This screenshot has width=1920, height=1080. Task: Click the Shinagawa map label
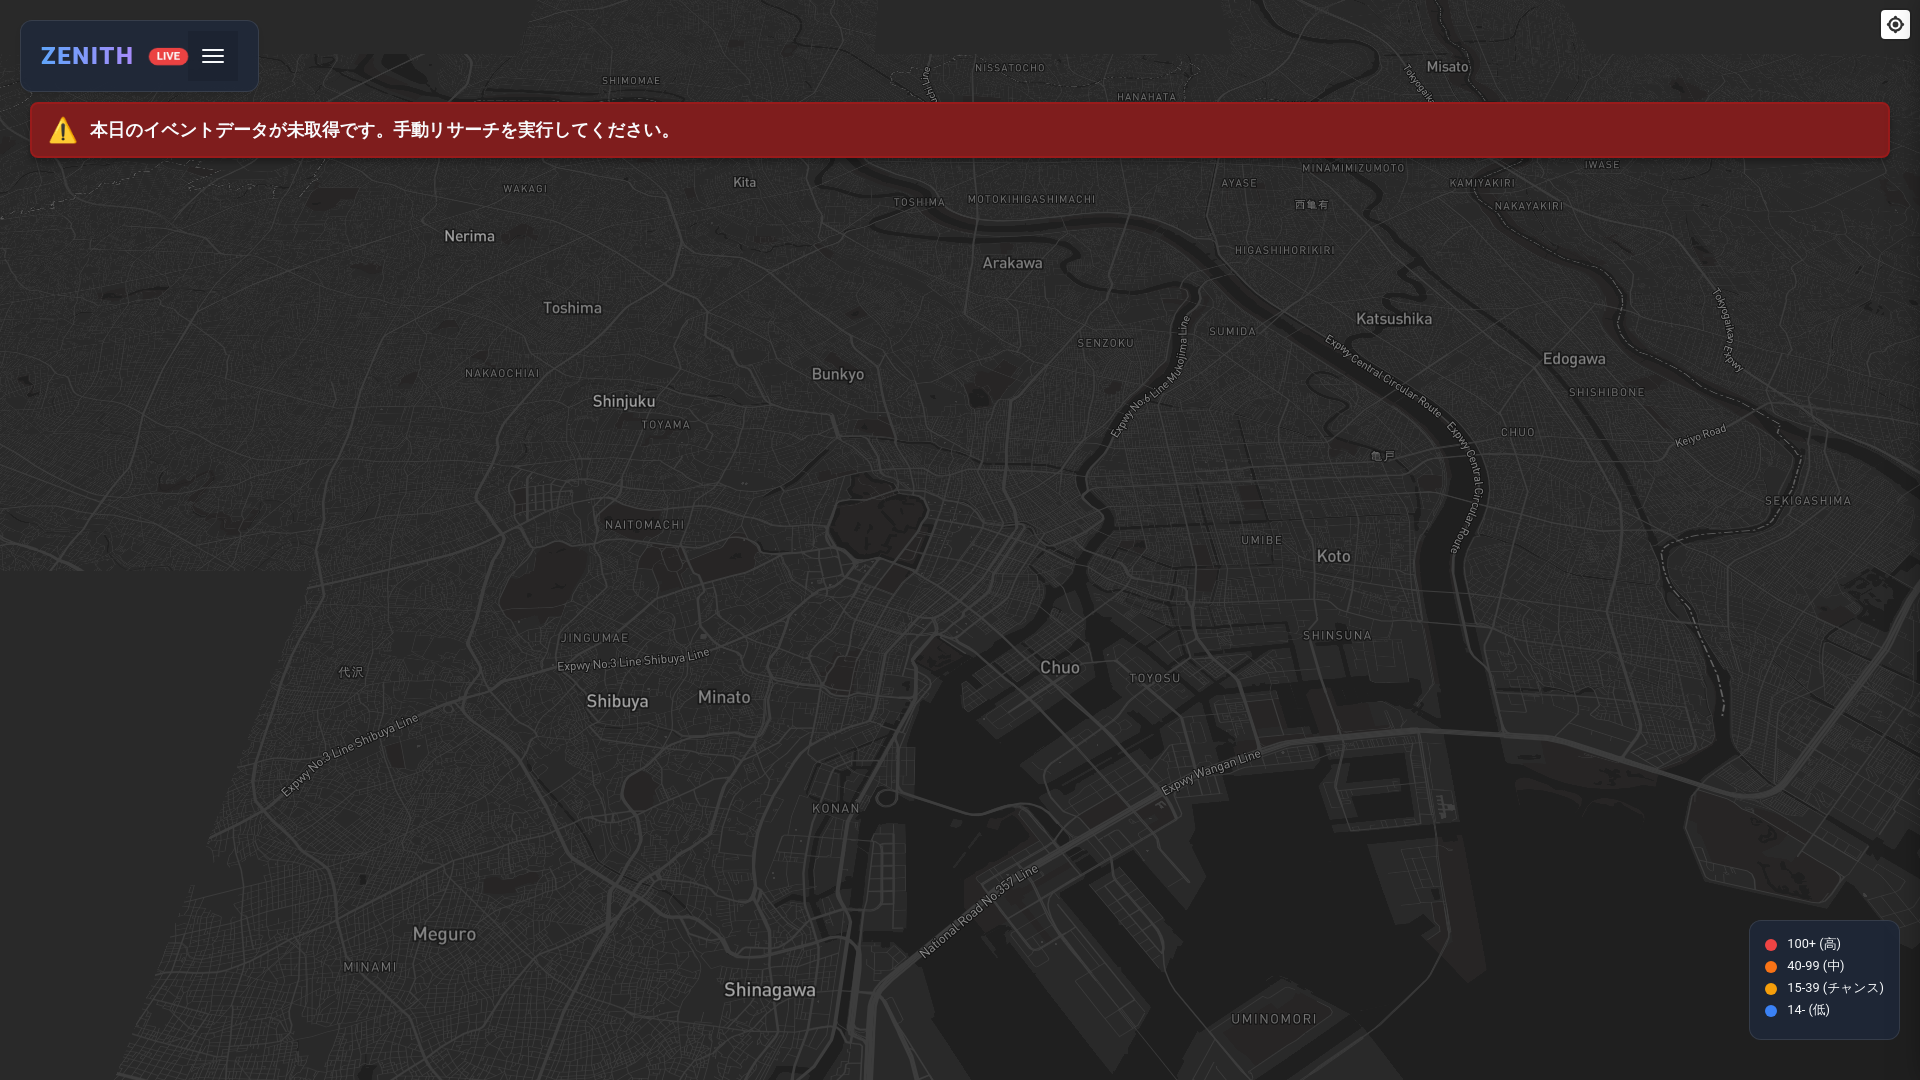769,990
